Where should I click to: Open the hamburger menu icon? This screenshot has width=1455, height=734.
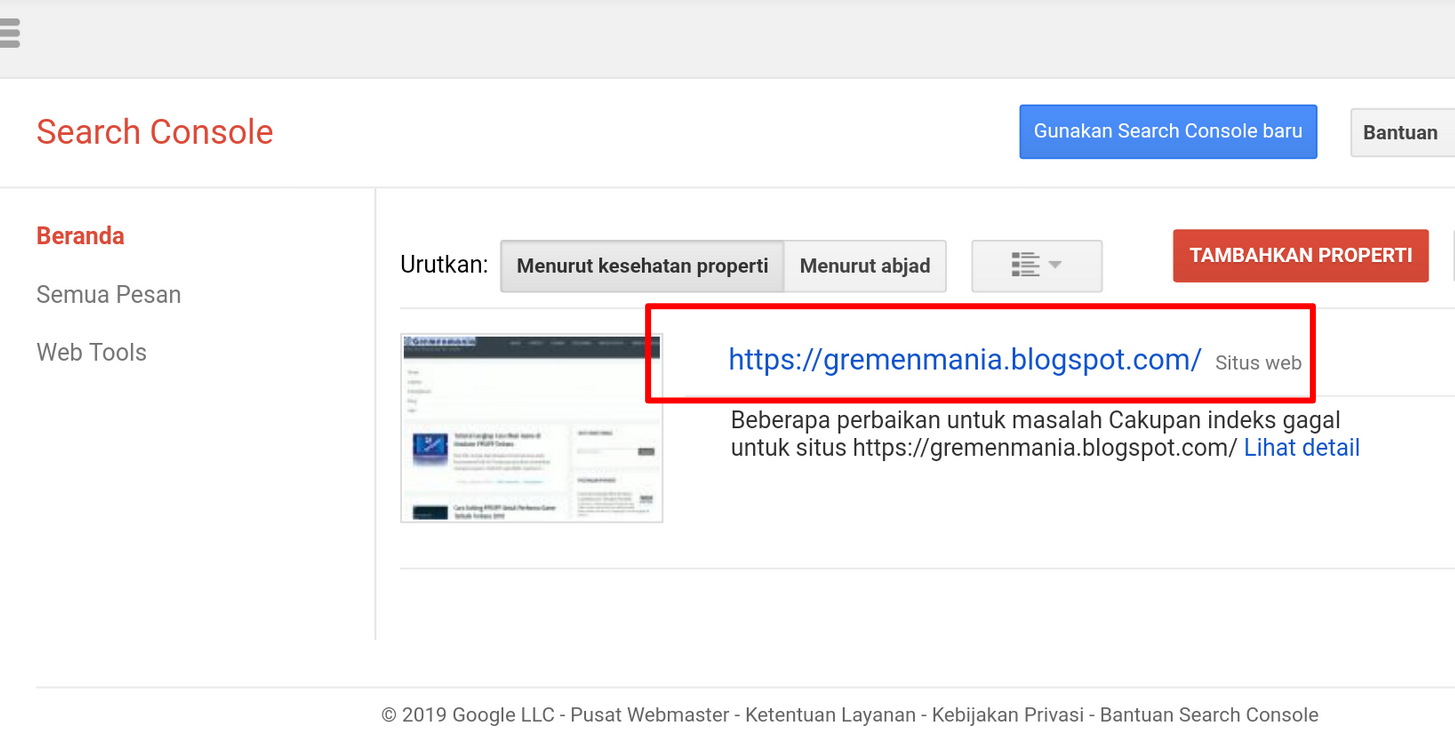pyautogui.click(x=9, y=33)
